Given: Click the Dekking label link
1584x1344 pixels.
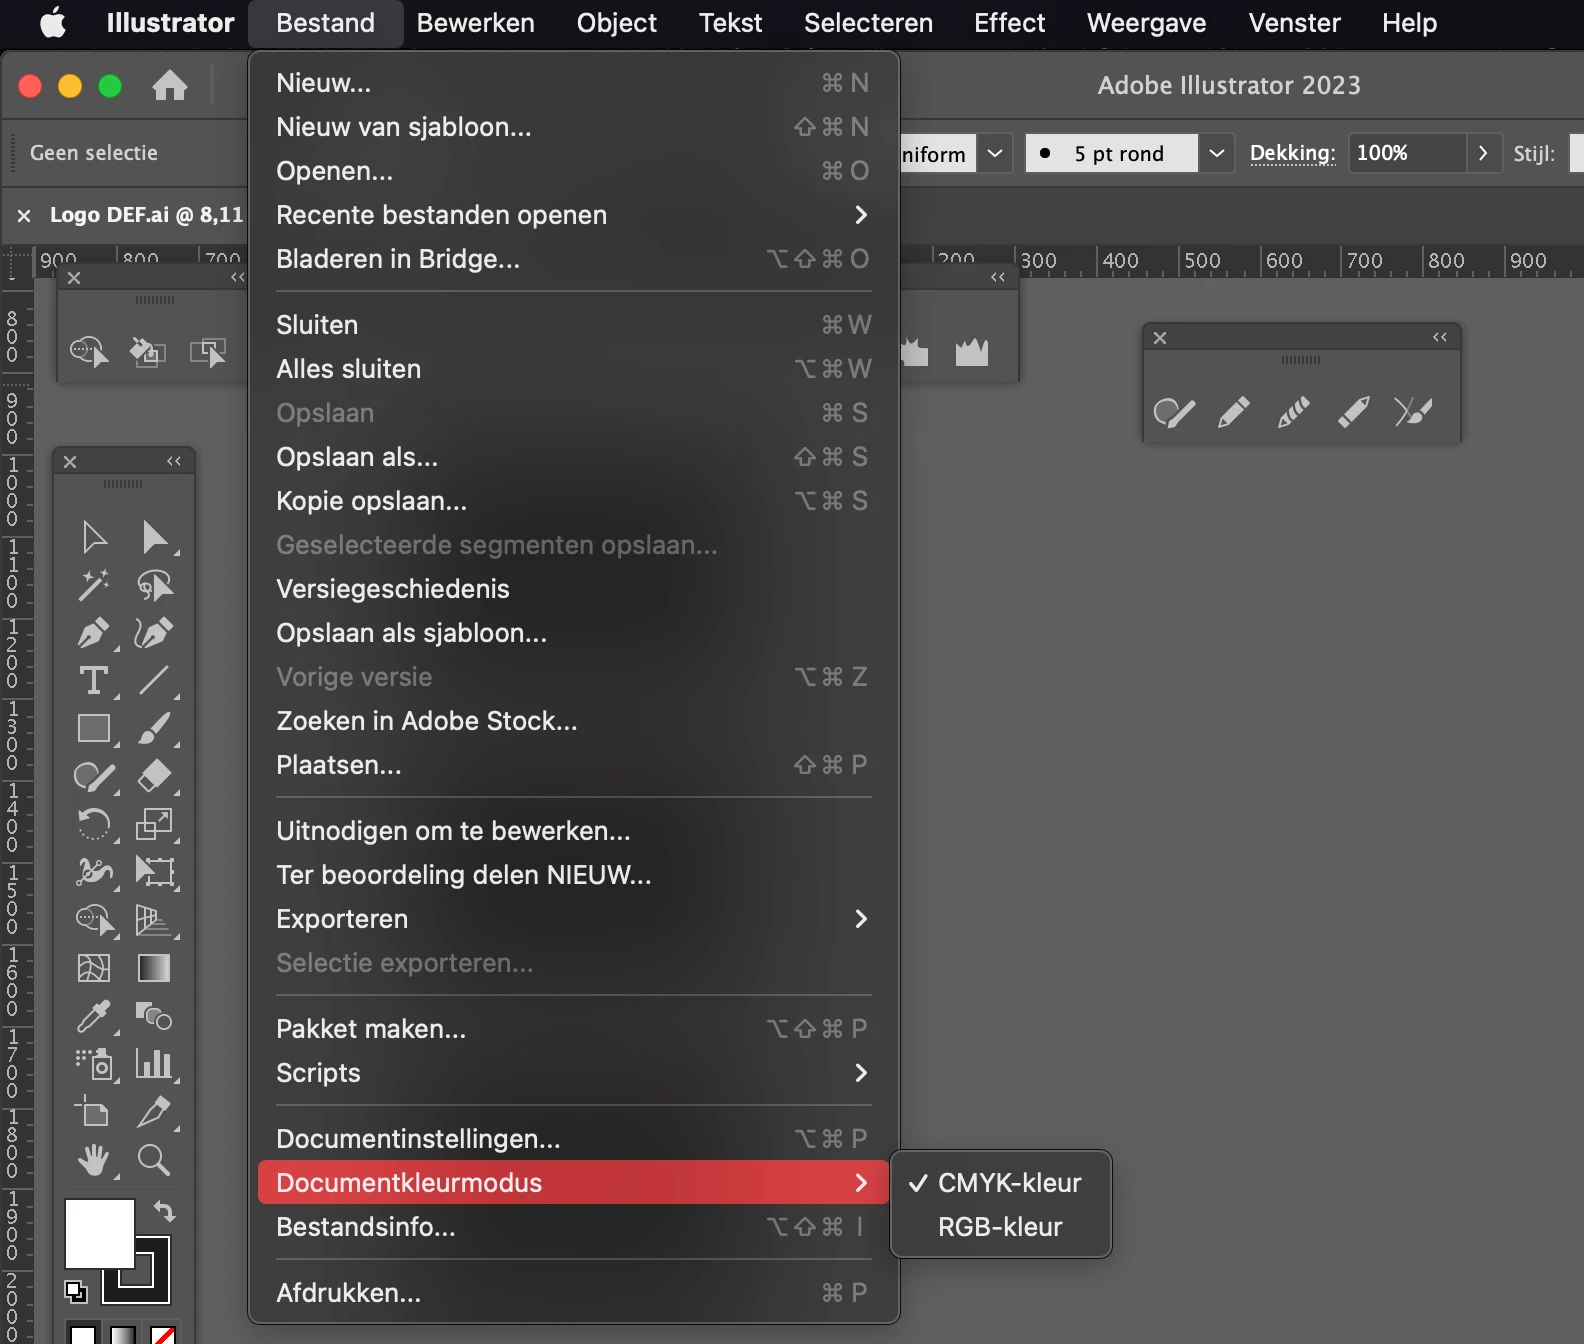Looking at the screenshot, I should [x=1293, y=153].
